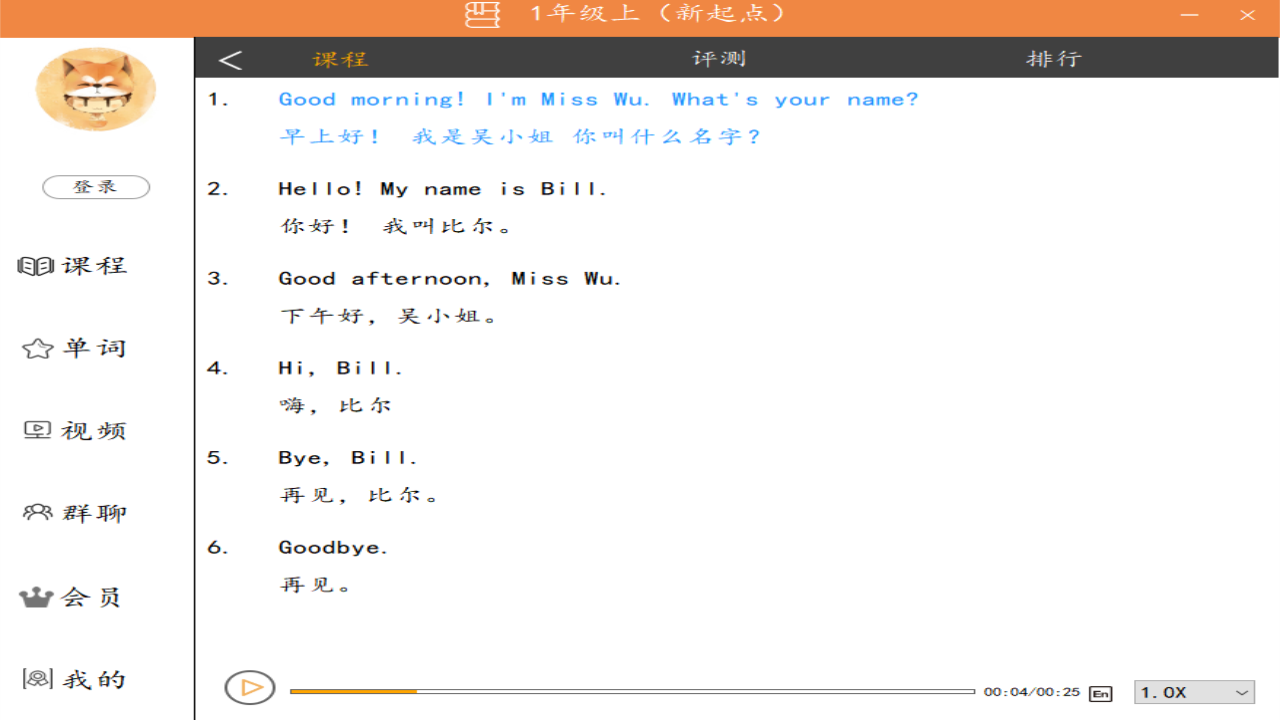This screenshot has width=1280, height=720.
Task: Select sentence 6 'Goodbye.'
Action: coord(333,547)
